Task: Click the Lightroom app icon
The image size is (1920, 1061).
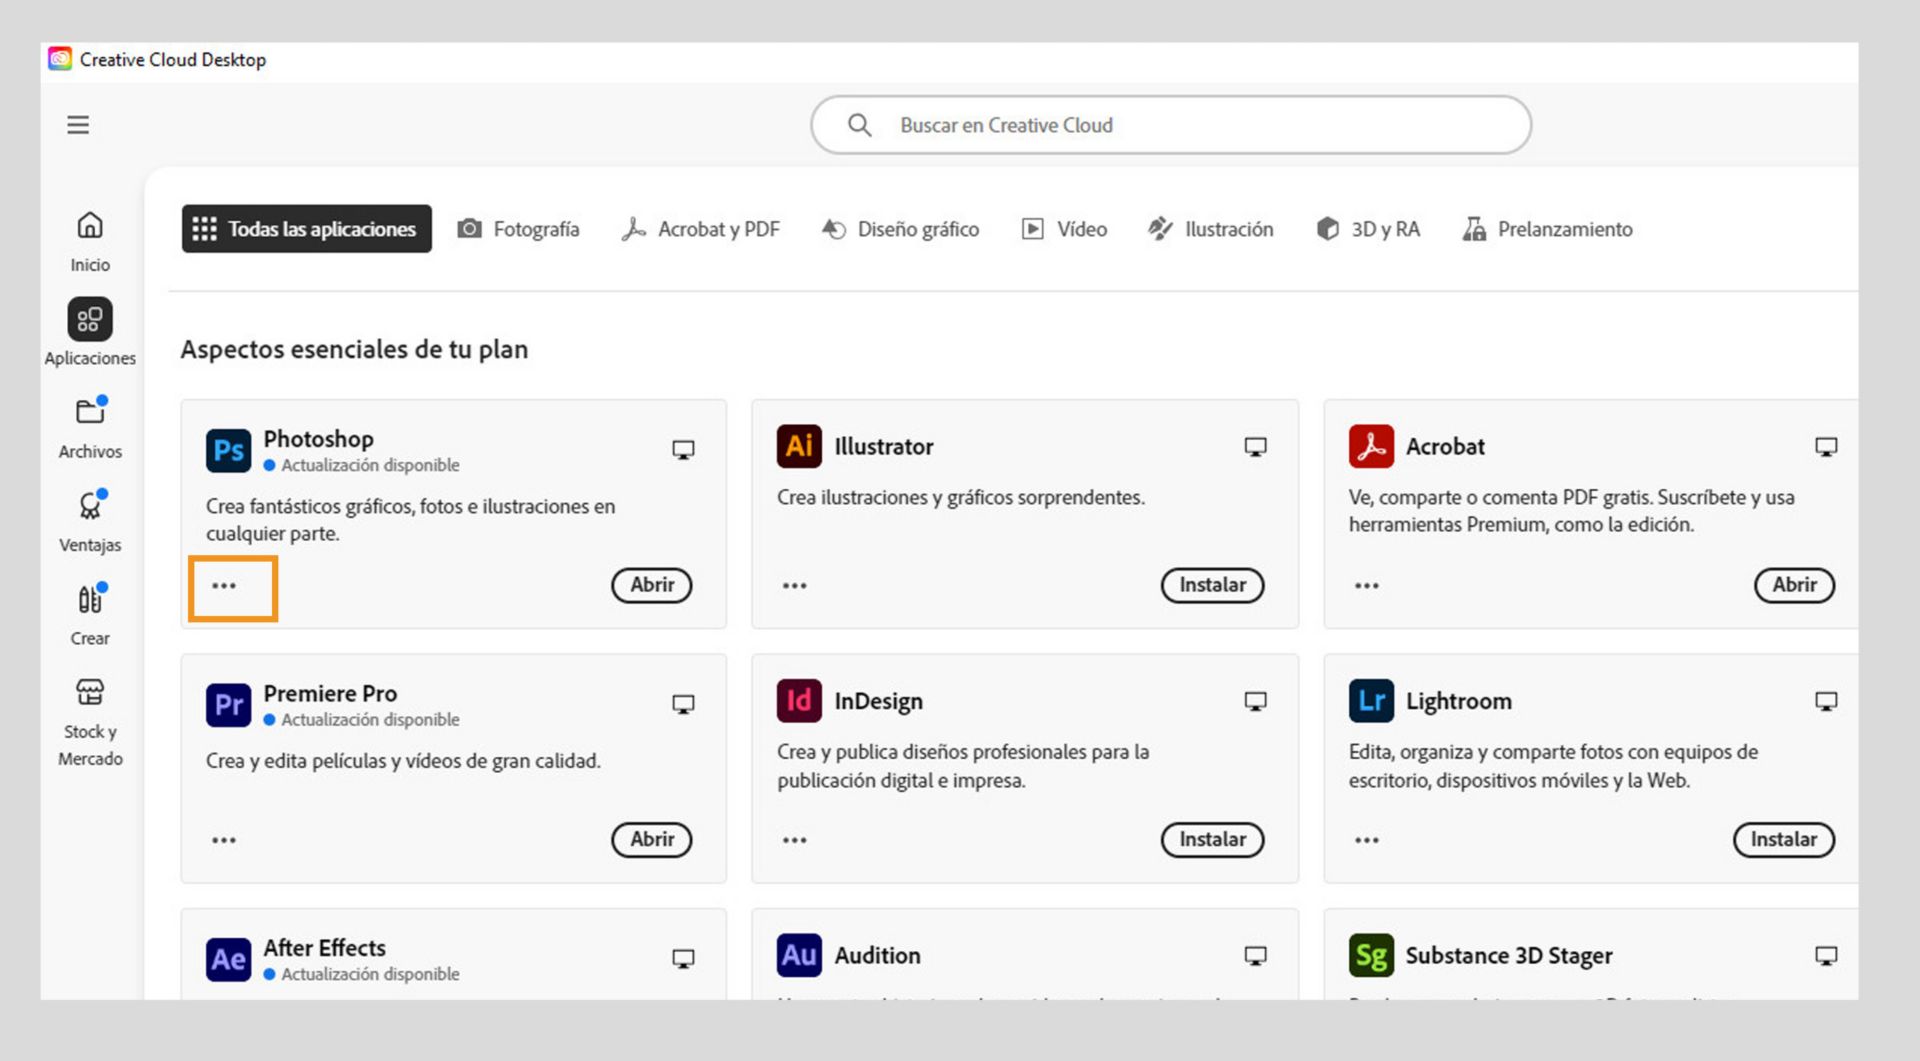Action: [x=1371, y=701]
